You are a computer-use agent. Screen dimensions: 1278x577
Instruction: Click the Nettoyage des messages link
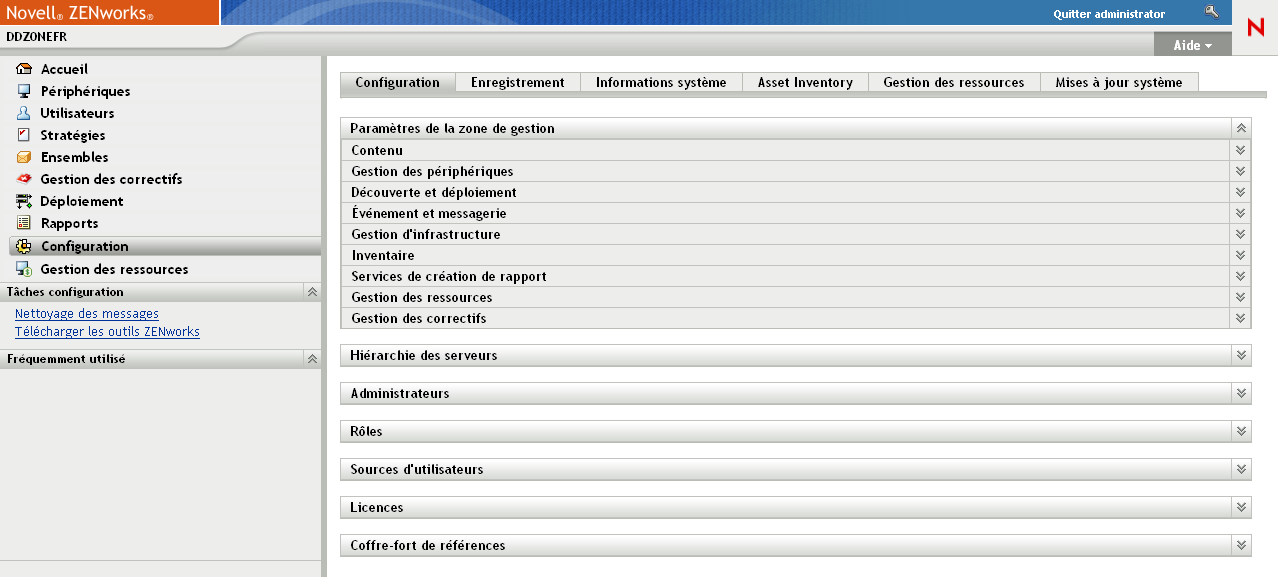86,313
